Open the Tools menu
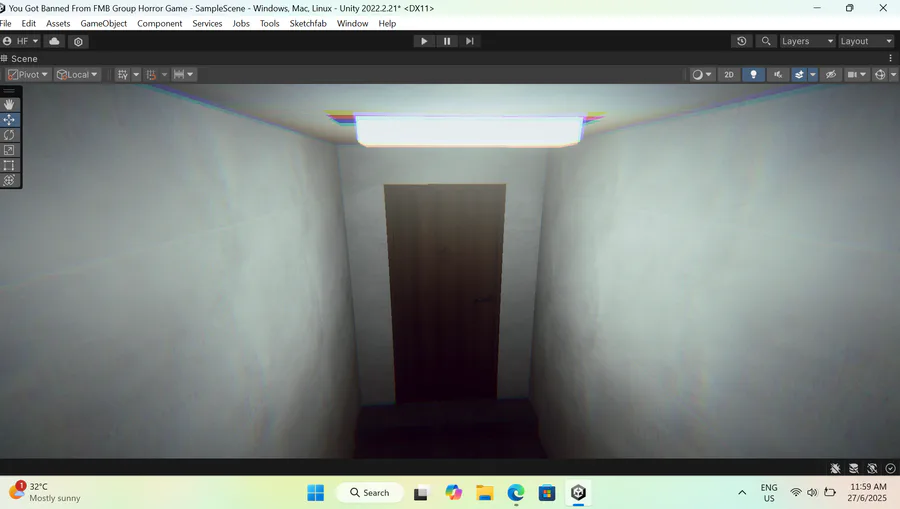This screenshot has height=509, width=900. point(269,24)
